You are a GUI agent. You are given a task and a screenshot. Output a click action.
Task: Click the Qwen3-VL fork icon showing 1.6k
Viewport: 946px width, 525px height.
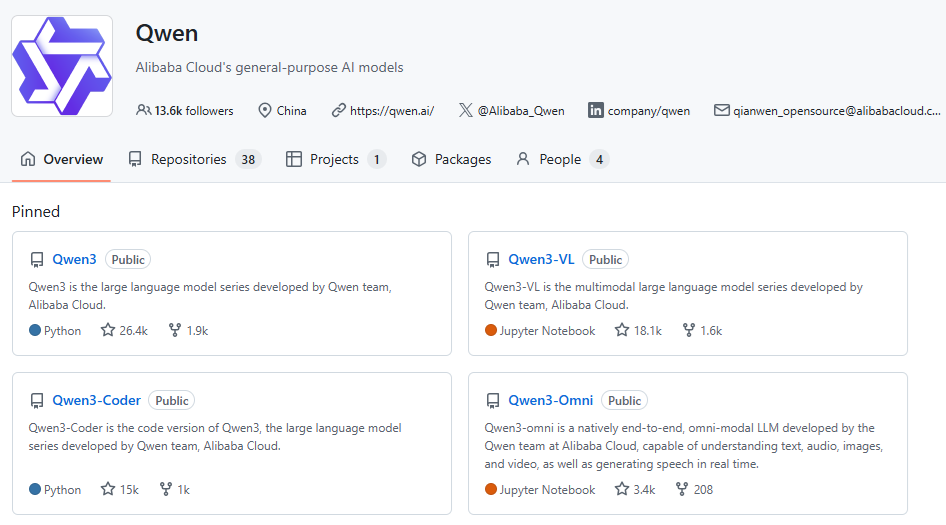click(x=688, y=330)
